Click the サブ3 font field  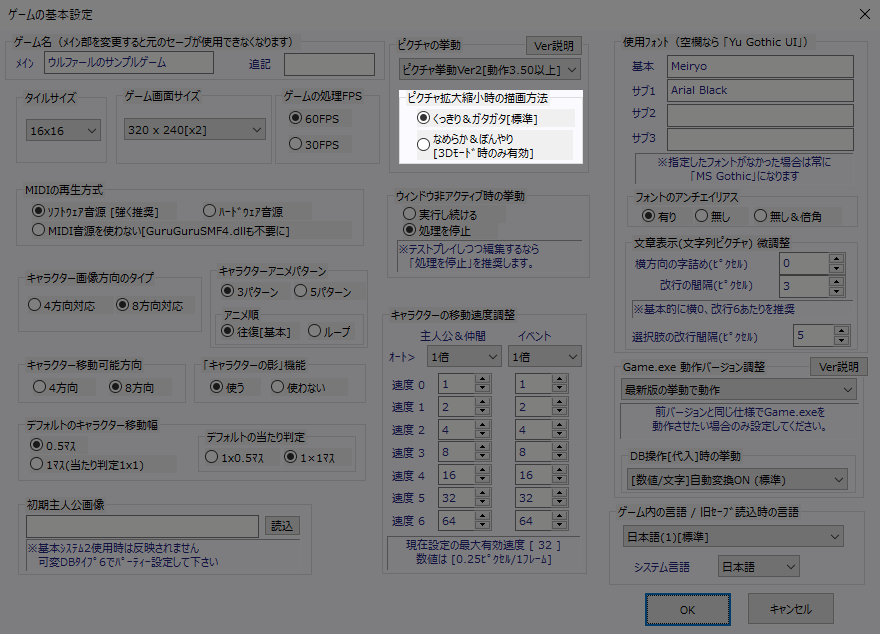pos(760,139)
